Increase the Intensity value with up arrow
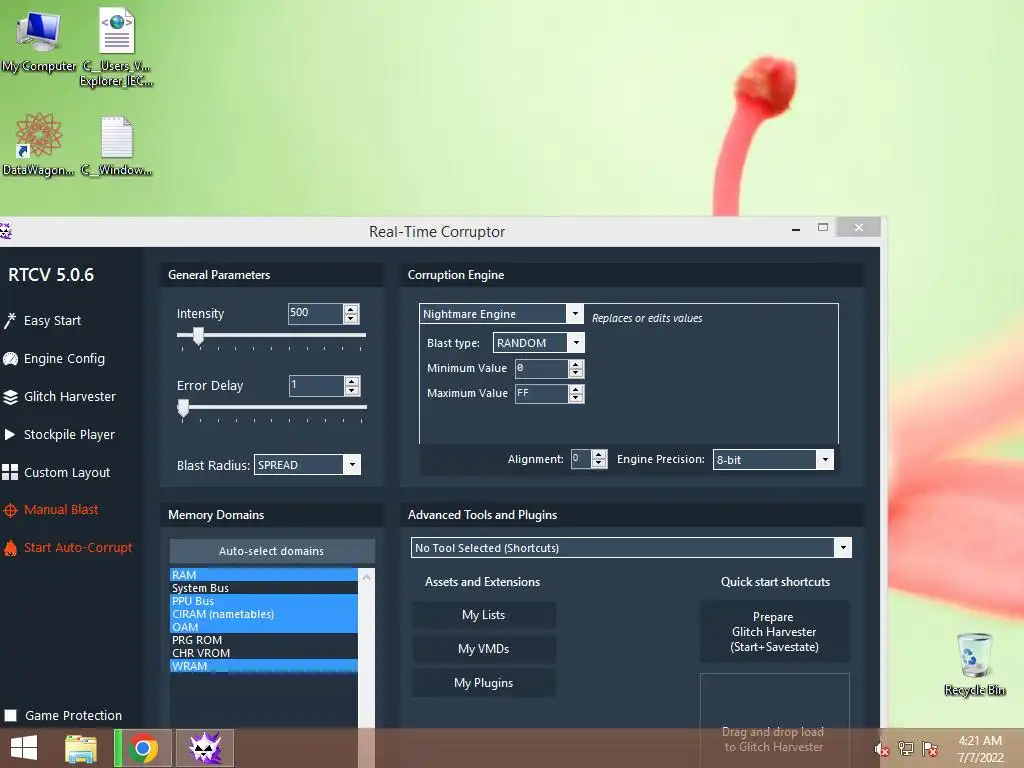 coord(351,309)
